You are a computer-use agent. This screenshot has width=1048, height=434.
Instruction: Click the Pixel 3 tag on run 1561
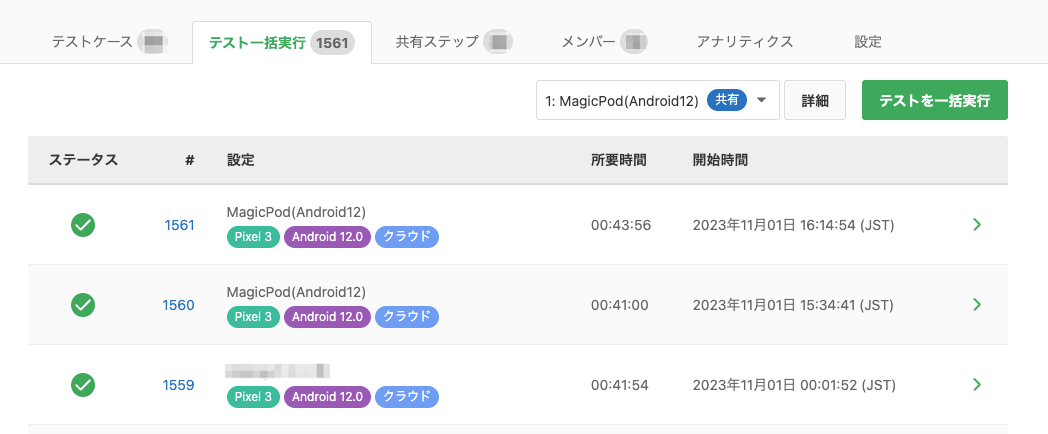coord(253,237)
